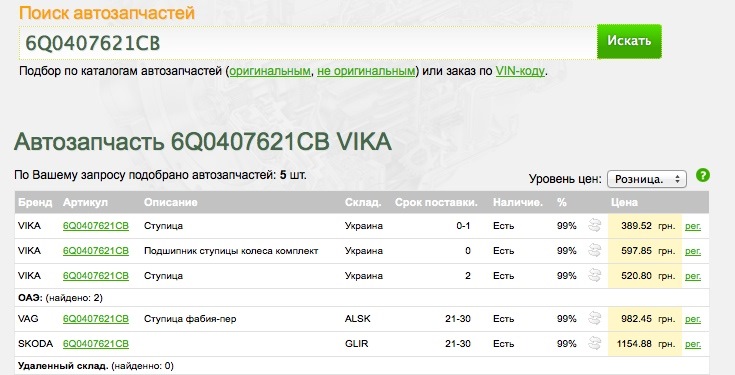735x375 pixels.
Task: Click the exchange arrows icon in 389.52 row
Action: click(594, 225)
